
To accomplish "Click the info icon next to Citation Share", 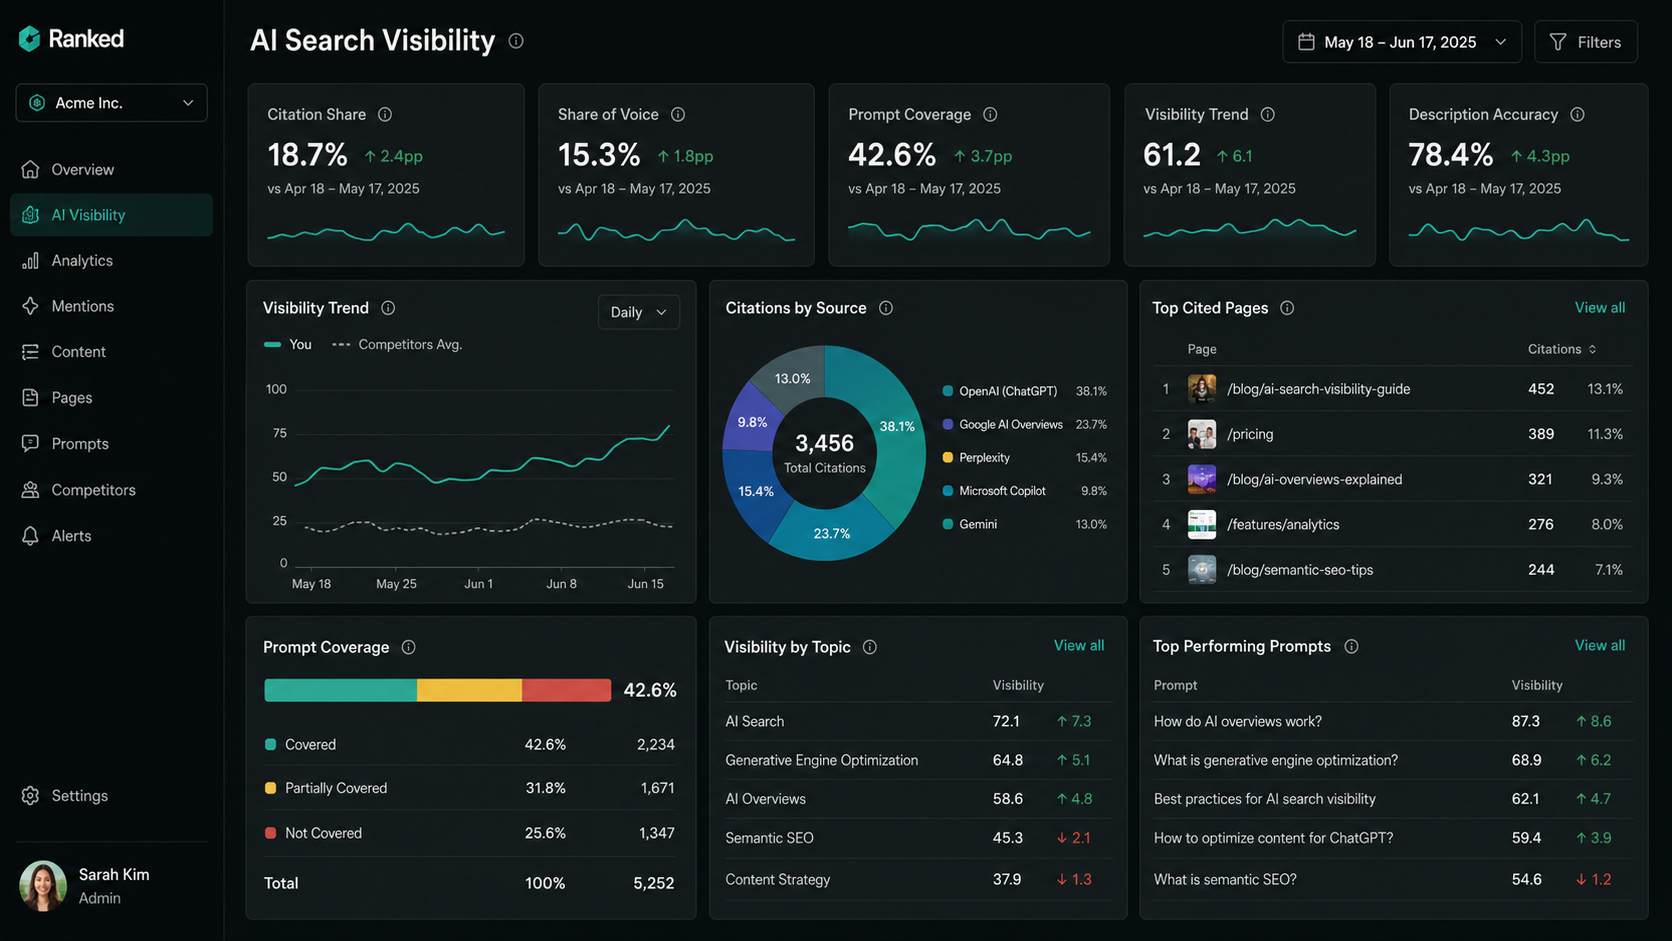I will pos(385,115).
